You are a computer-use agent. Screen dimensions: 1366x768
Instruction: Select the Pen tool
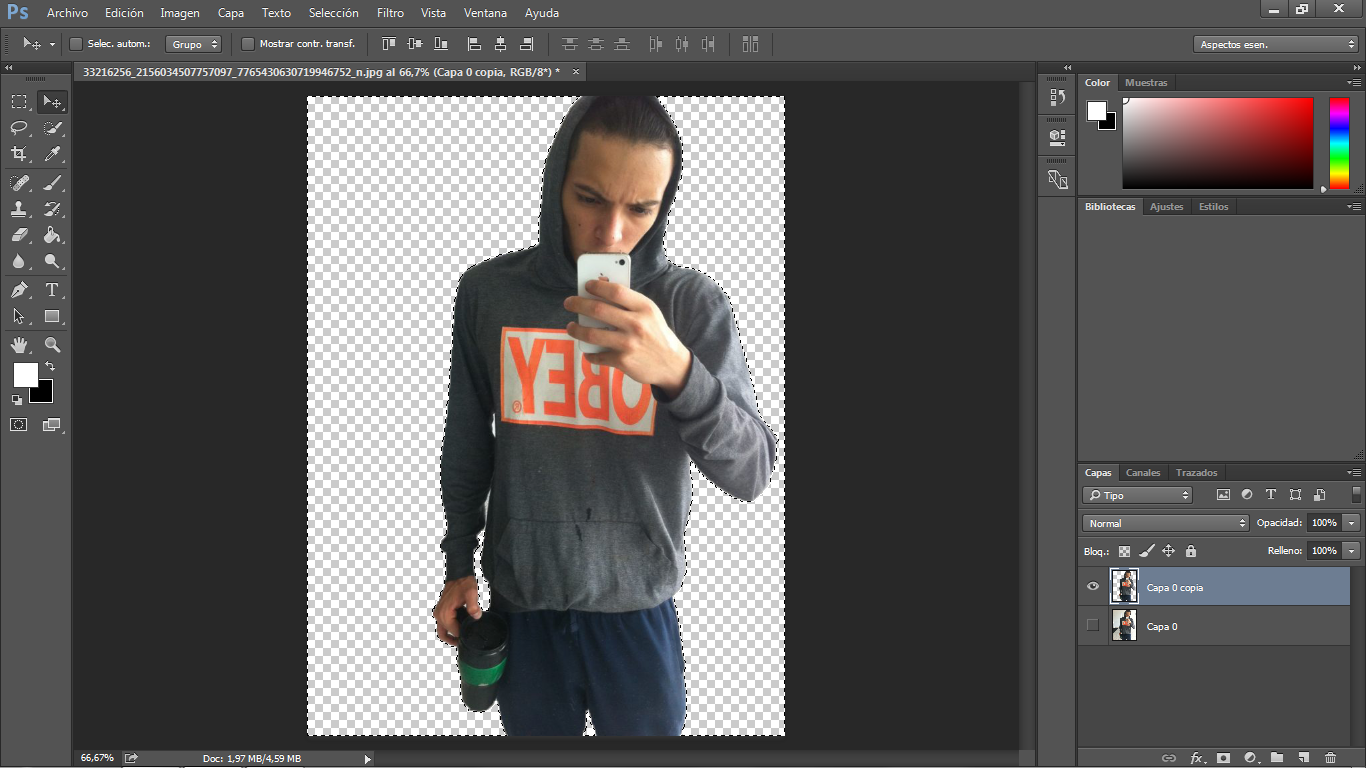19,290
